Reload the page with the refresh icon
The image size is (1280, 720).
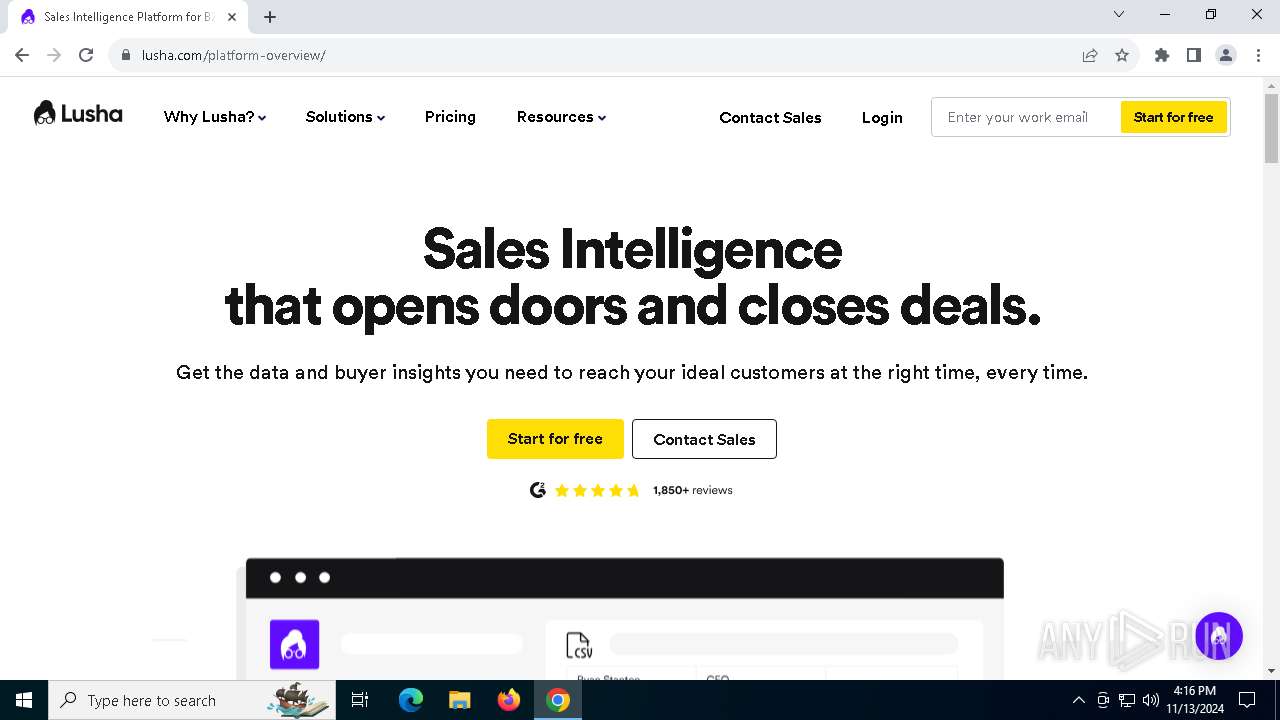pos(86,55)
